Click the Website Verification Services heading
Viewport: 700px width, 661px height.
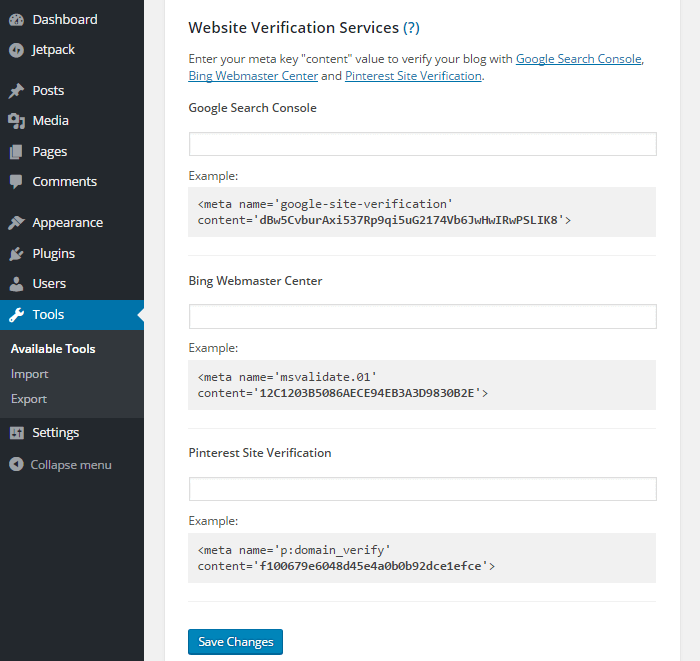(x=293, y=28)
